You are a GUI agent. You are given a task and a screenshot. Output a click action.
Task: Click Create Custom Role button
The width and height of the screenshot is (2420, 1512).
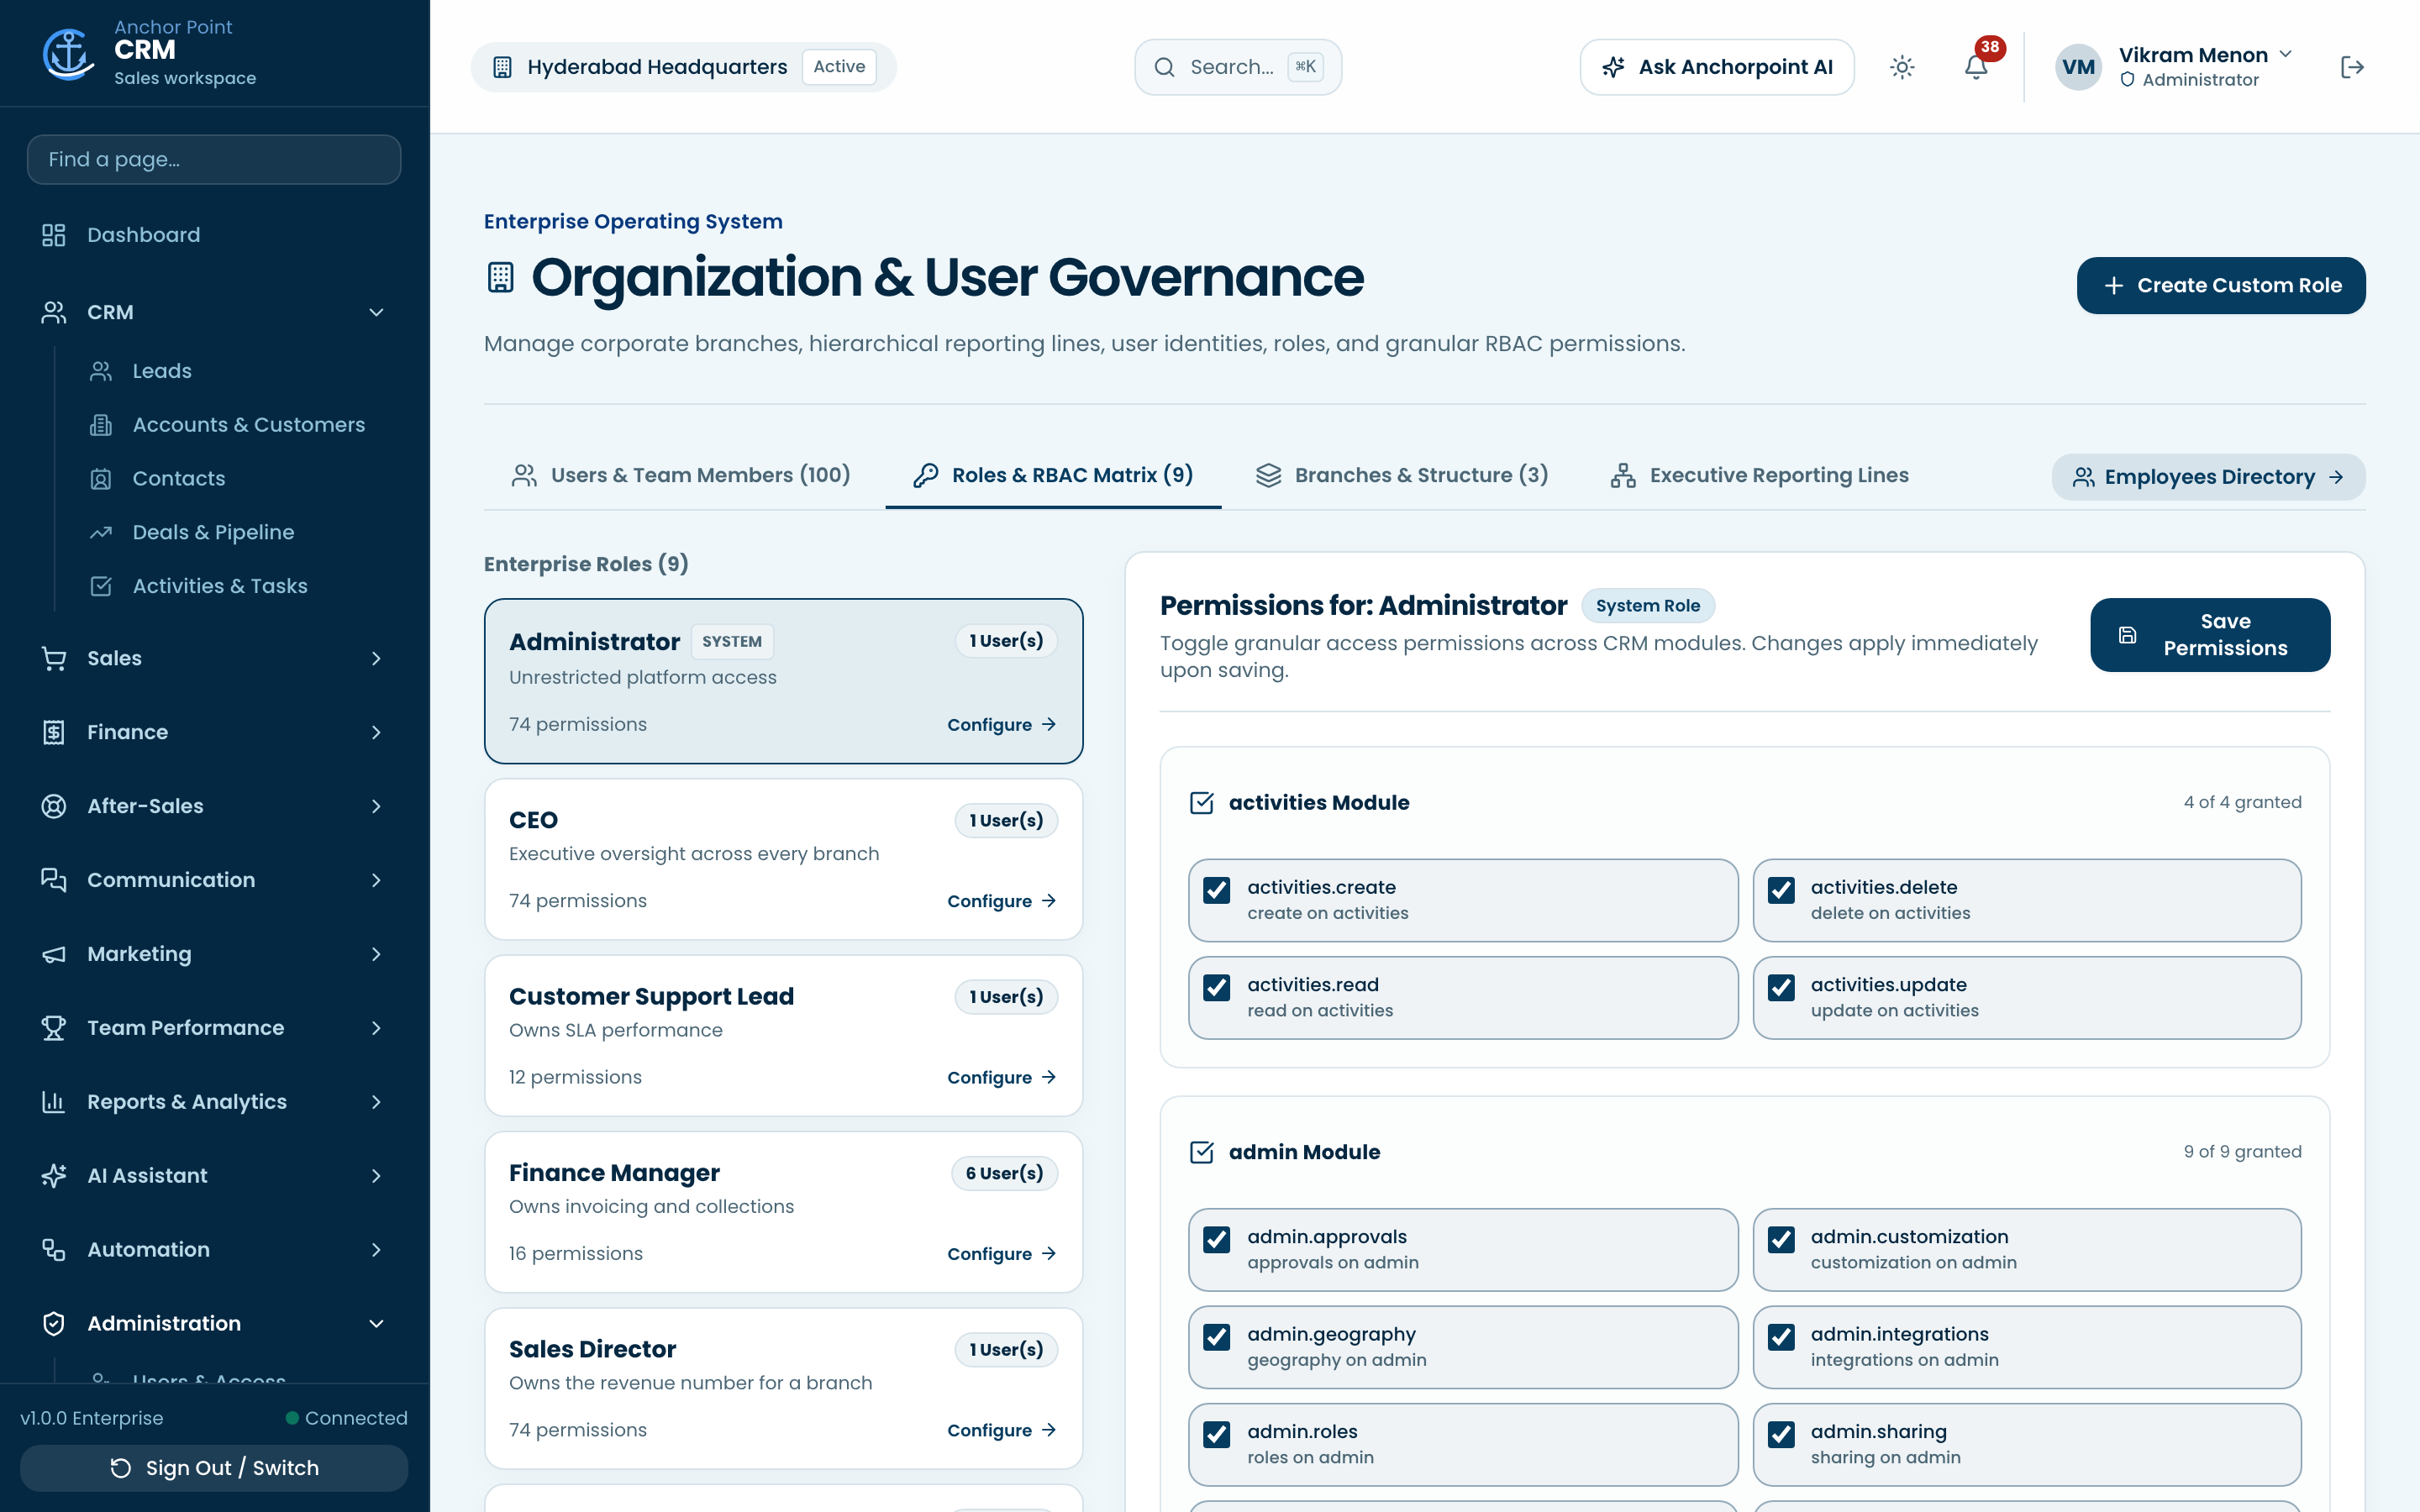point(2221,286)
